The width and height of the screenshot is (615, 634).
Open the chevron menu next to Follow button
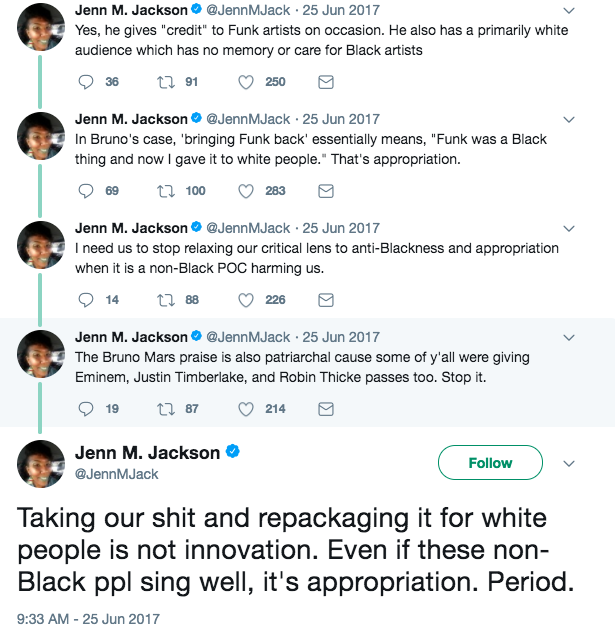pyautogui.click(x=569, y=463)
